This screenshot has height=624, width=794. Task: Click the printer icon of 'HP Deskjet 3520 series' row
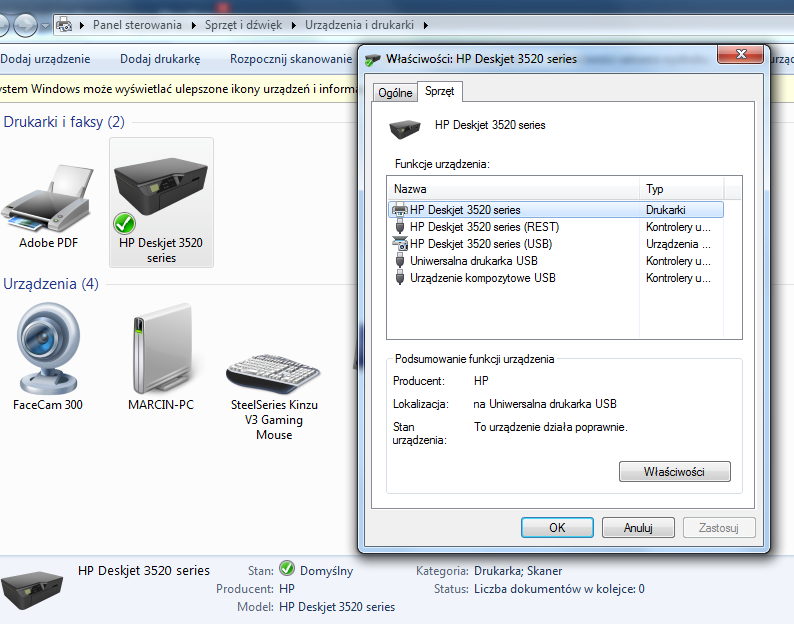click(400, 209)
